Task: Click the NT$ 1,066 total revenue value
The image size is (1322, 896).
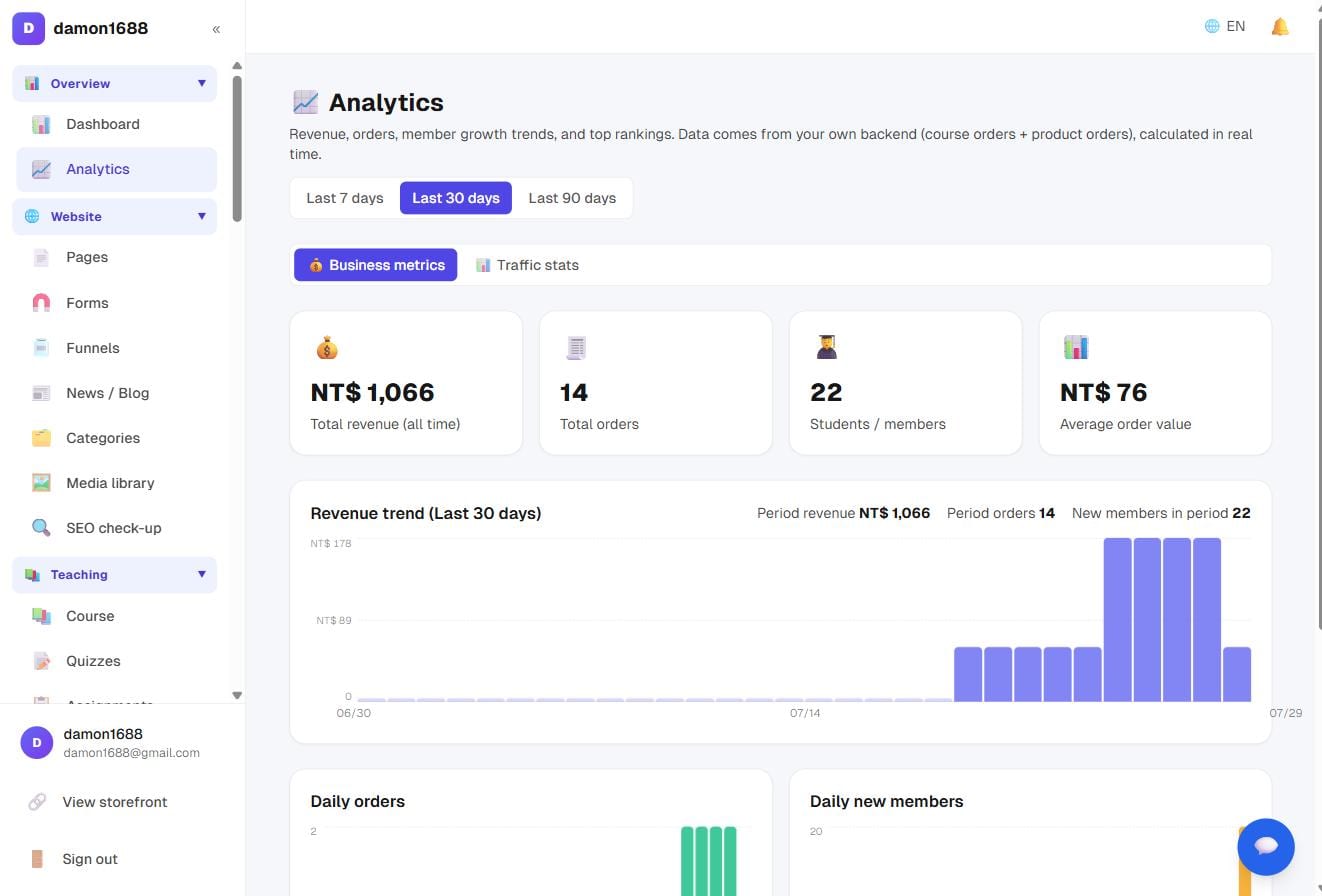Action: [372, 392]
